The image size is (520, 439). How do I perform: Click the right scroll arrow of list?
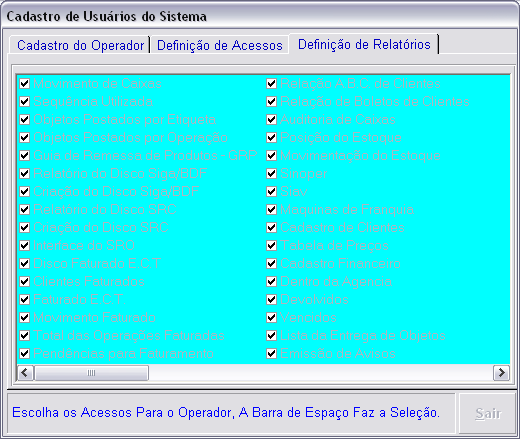click(x=501, y=372)
